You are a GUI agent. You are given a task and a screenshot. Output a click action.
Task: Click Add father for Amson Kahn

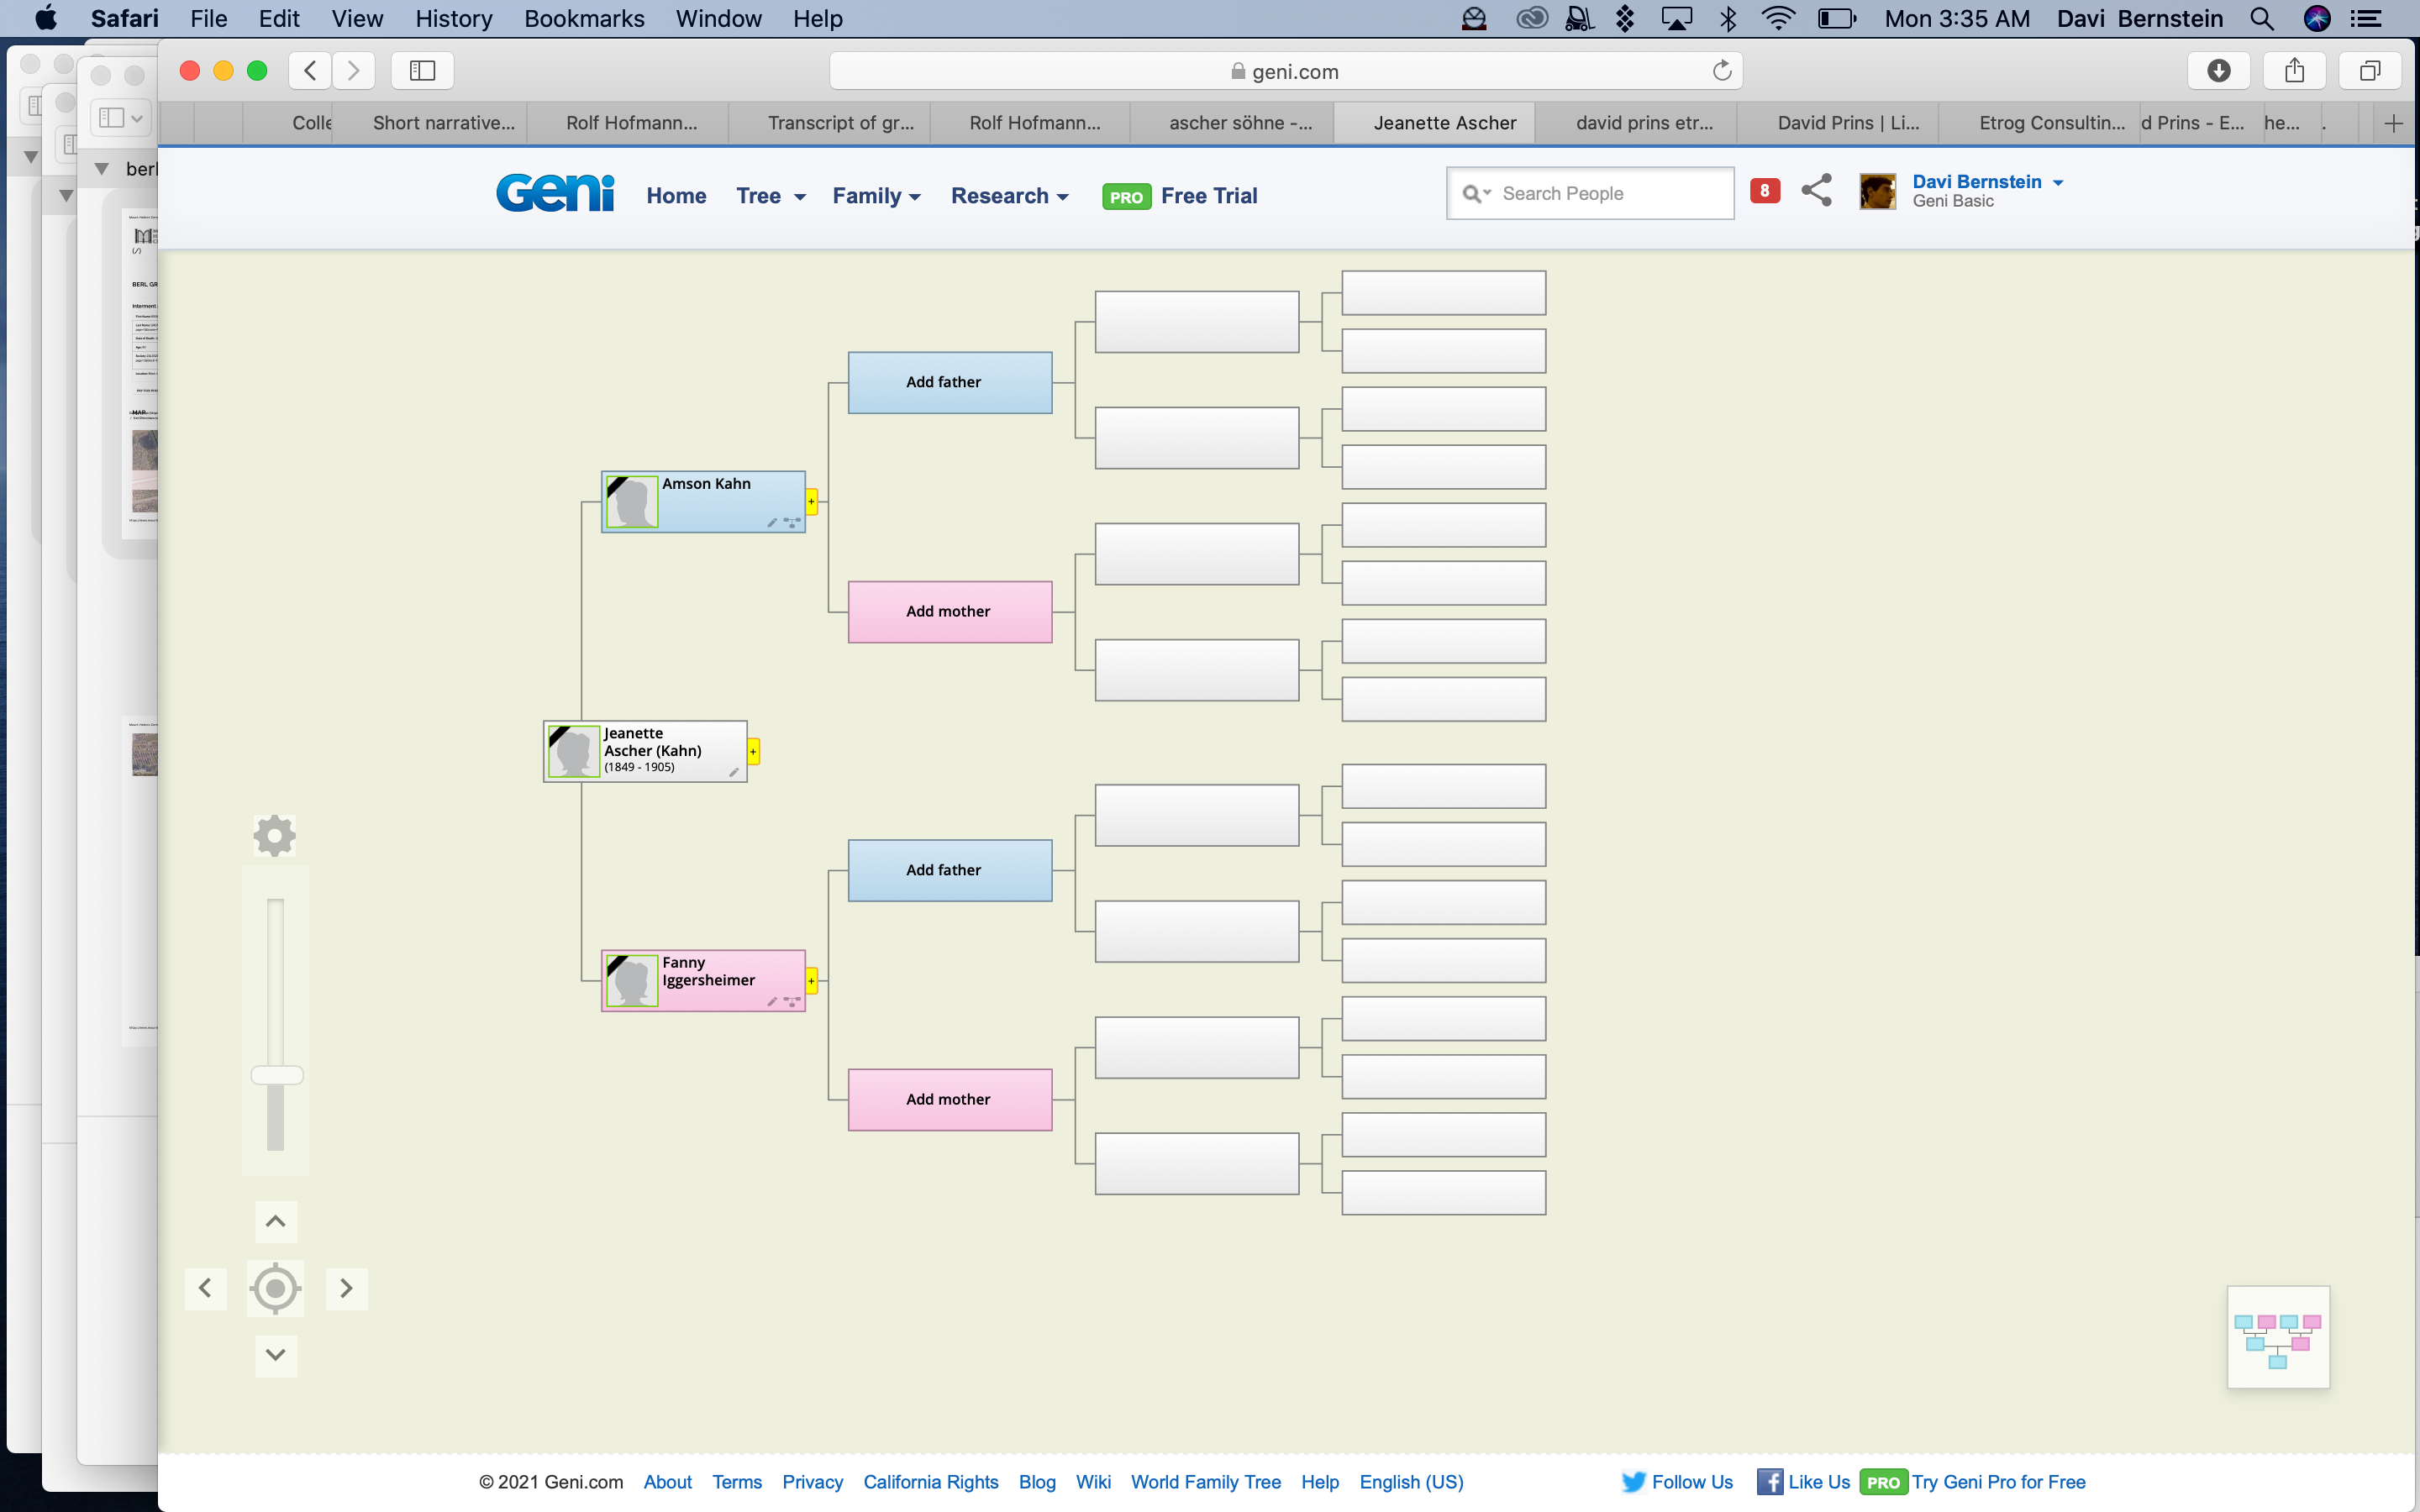(x=949, y=382)
